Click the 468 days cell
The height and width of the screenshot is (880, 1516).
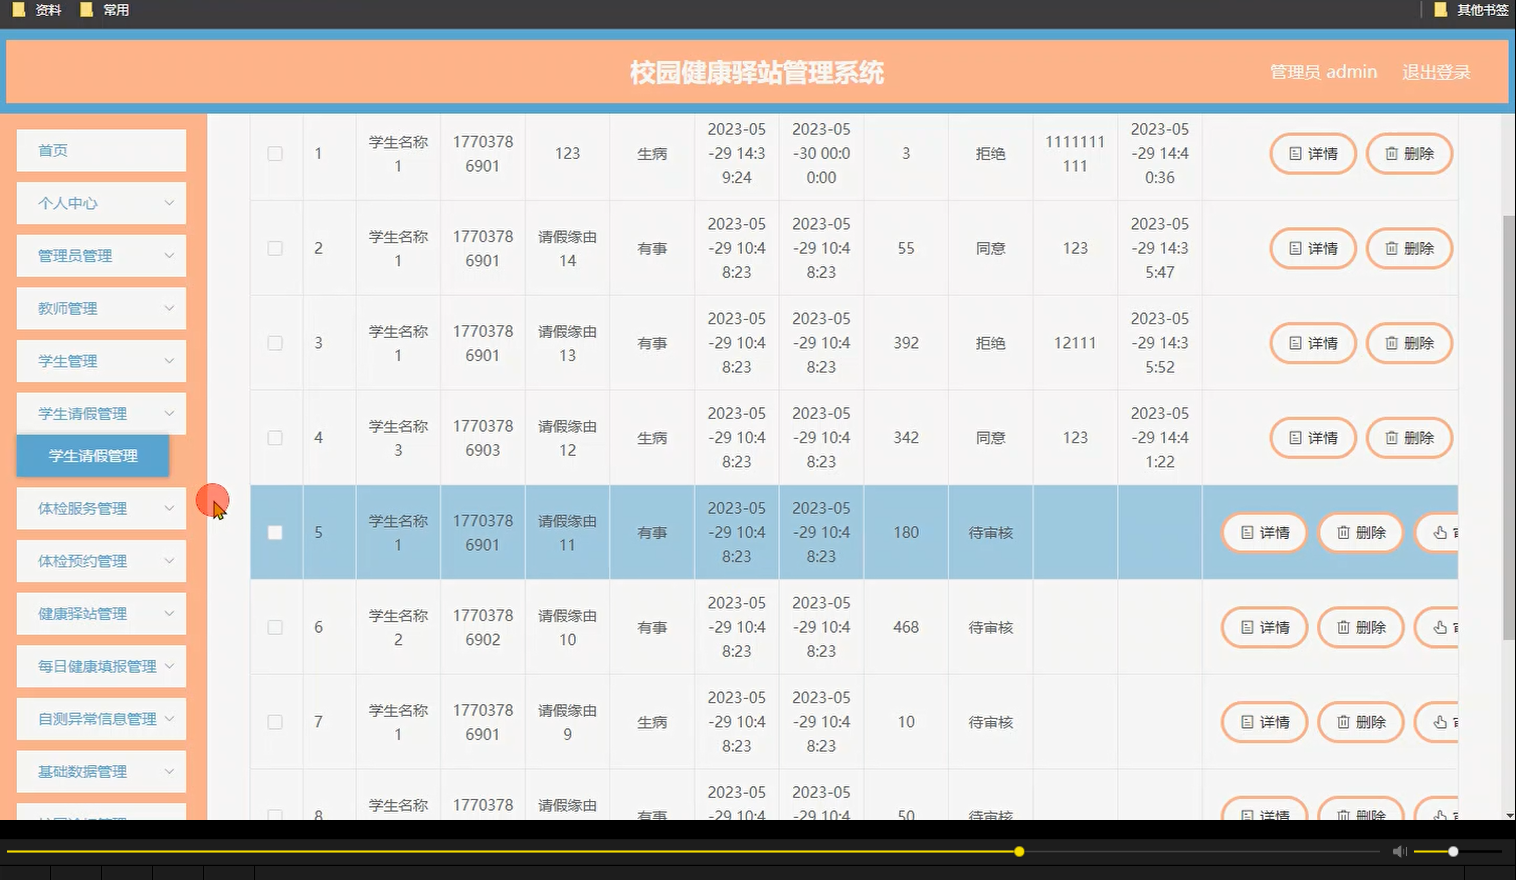coord(906,627)
